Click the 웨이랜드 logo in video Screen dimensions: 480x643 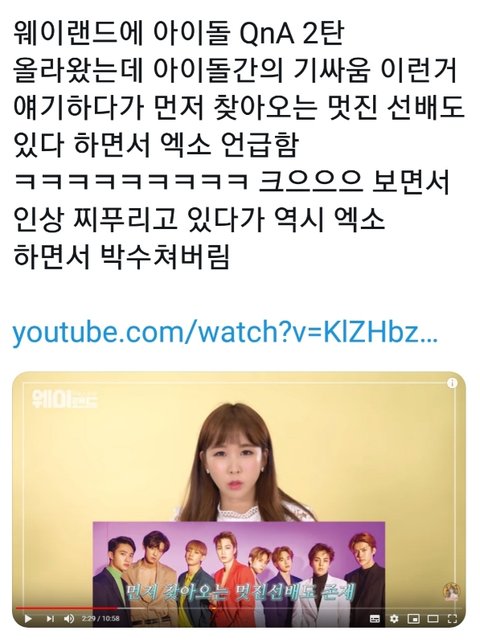pos(65,398)
